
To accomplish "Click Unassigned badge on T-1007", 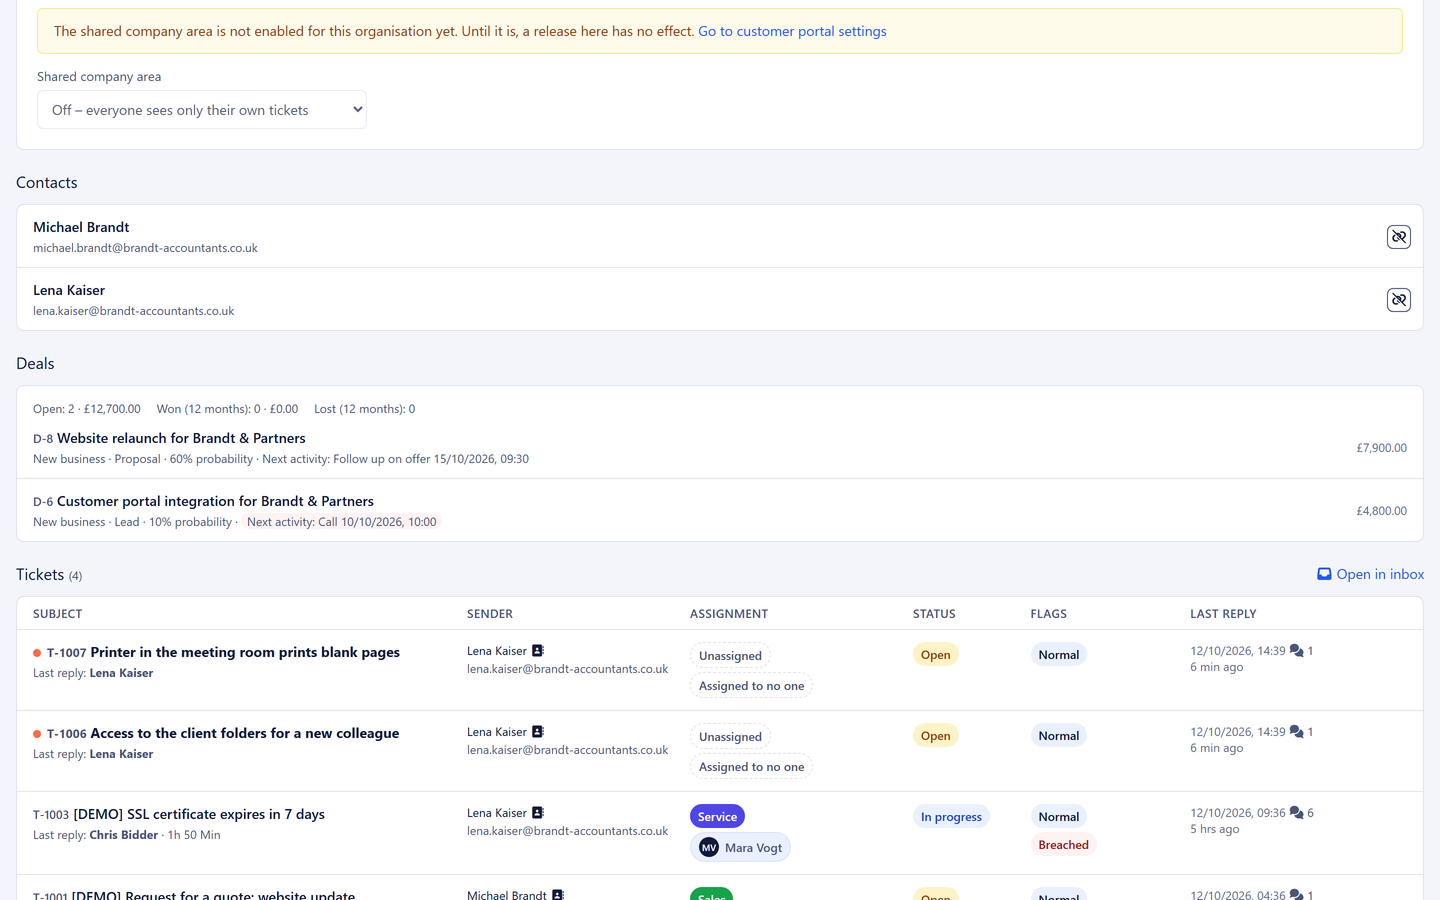I will tap(730, 656).
